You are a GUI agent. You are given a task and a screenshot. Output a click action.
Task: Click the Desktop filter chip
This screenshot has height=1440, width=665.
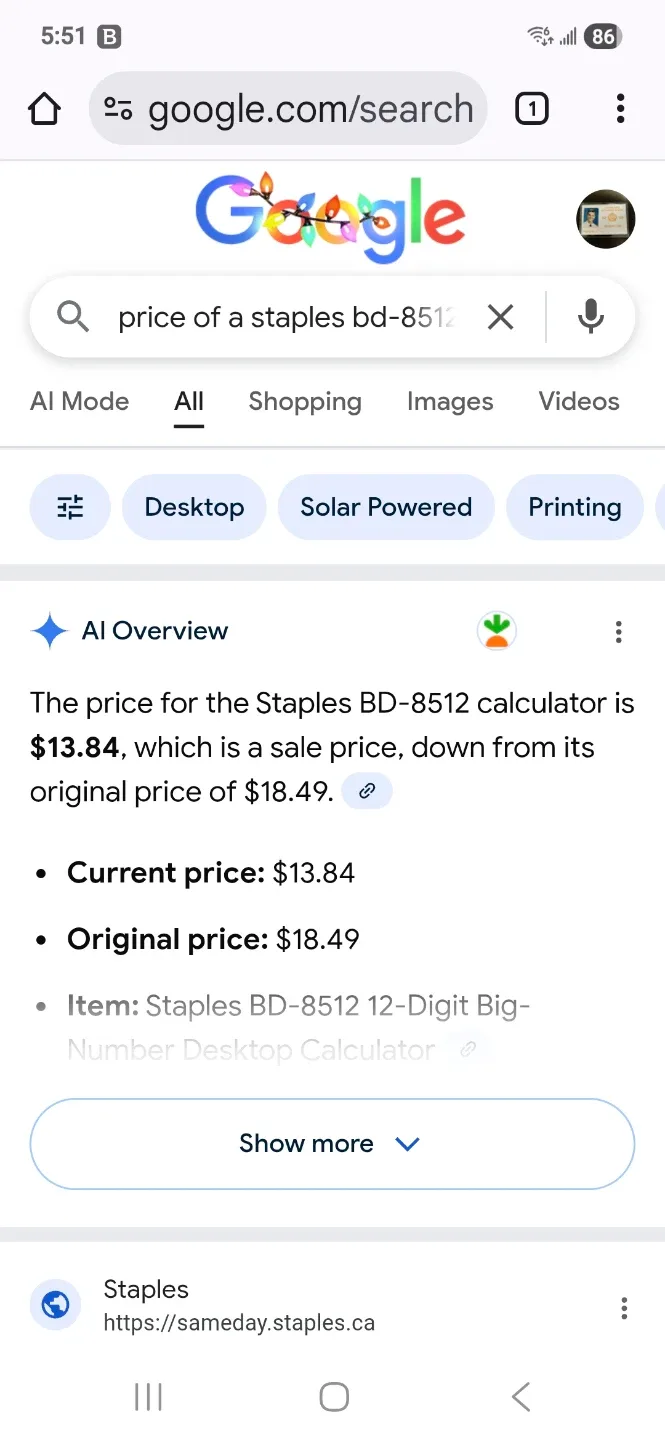pyautogui.click(x=194, y=507)
